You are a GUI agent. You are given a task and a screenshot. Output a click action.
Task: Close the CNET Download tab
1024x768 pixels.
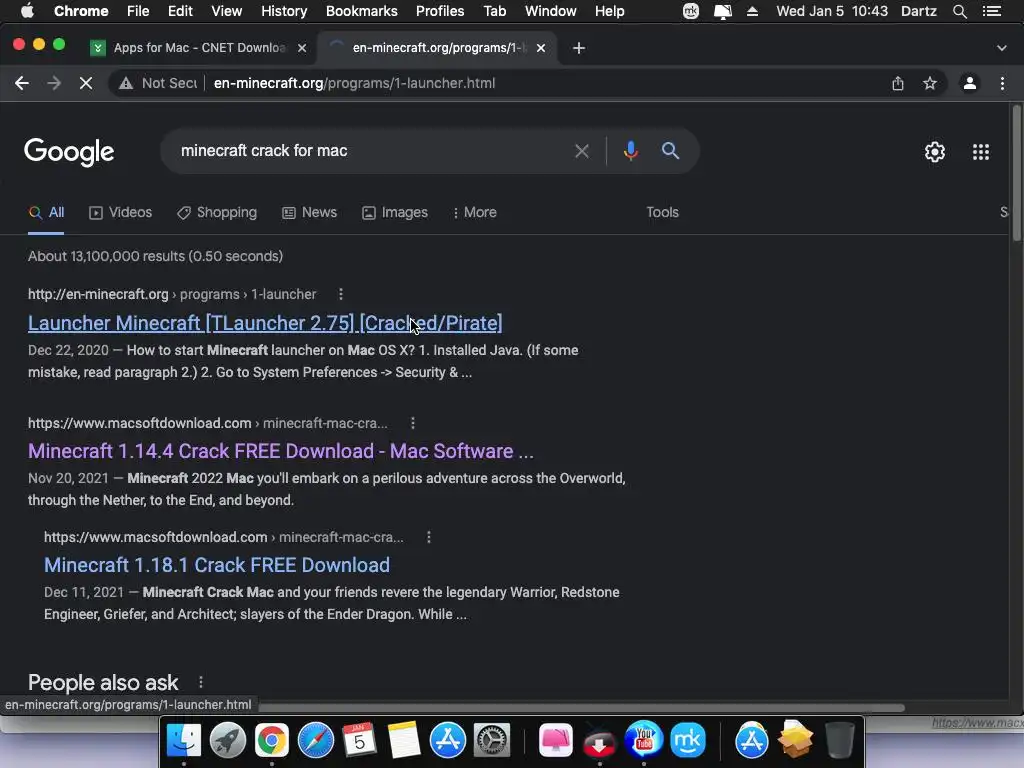(302, 48)
